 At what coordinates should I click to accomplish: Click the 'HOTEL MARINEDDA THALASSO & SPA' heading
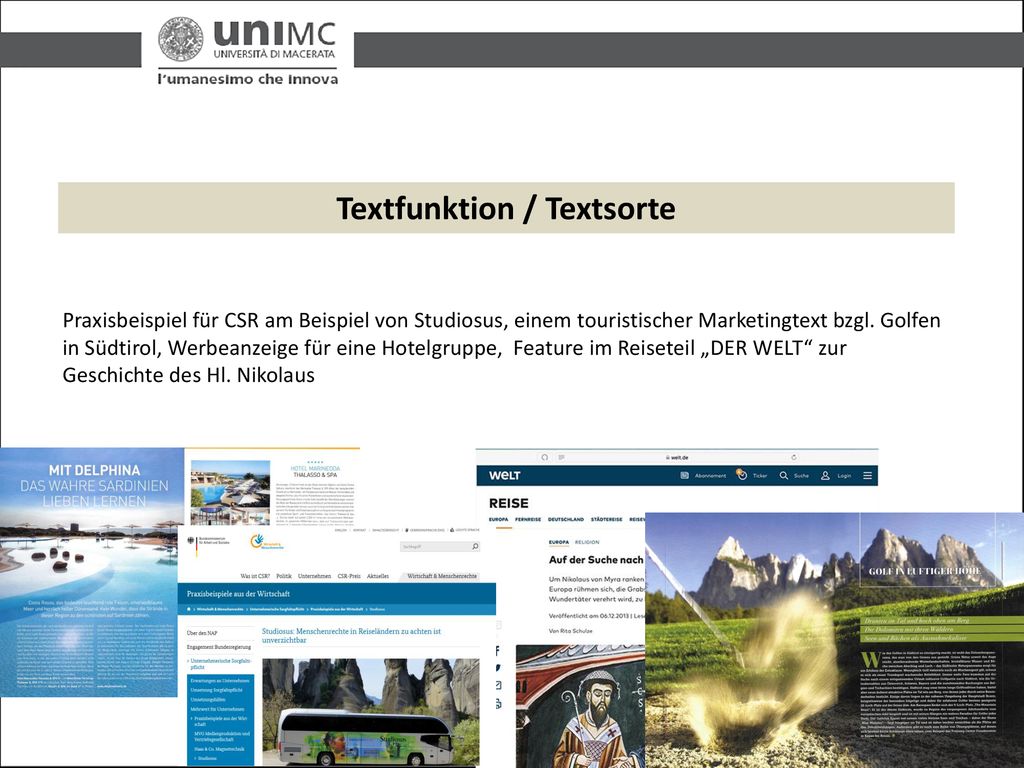(315, 472)
